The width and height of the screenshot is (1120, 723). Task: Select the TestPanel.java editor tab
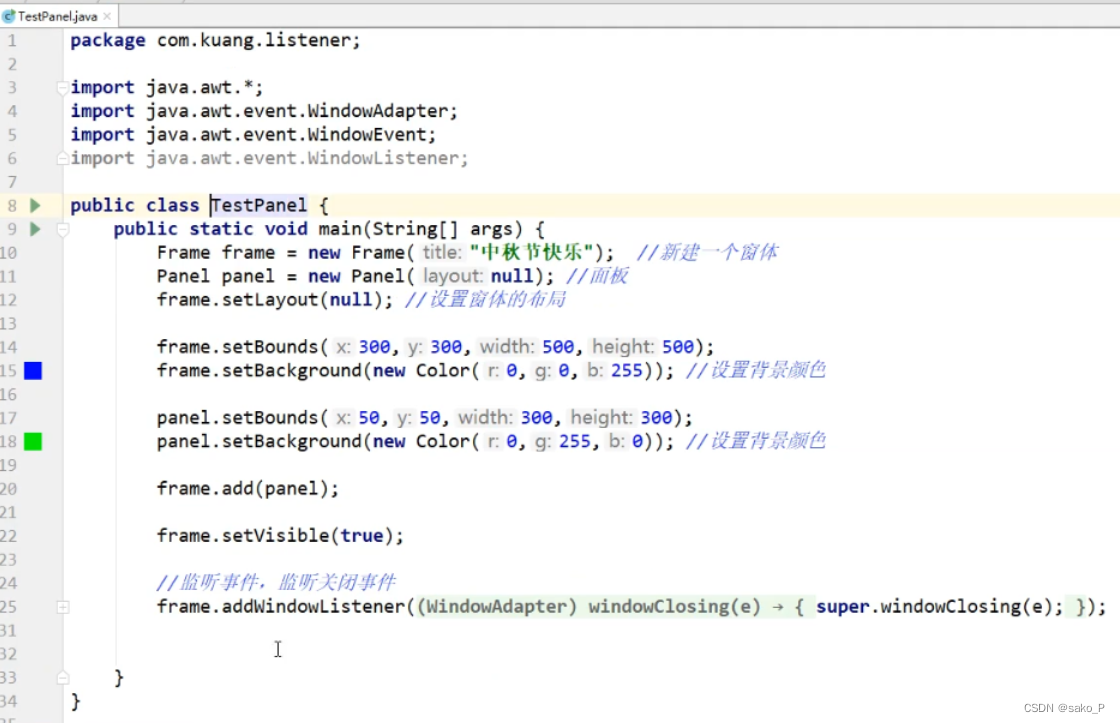59,16
